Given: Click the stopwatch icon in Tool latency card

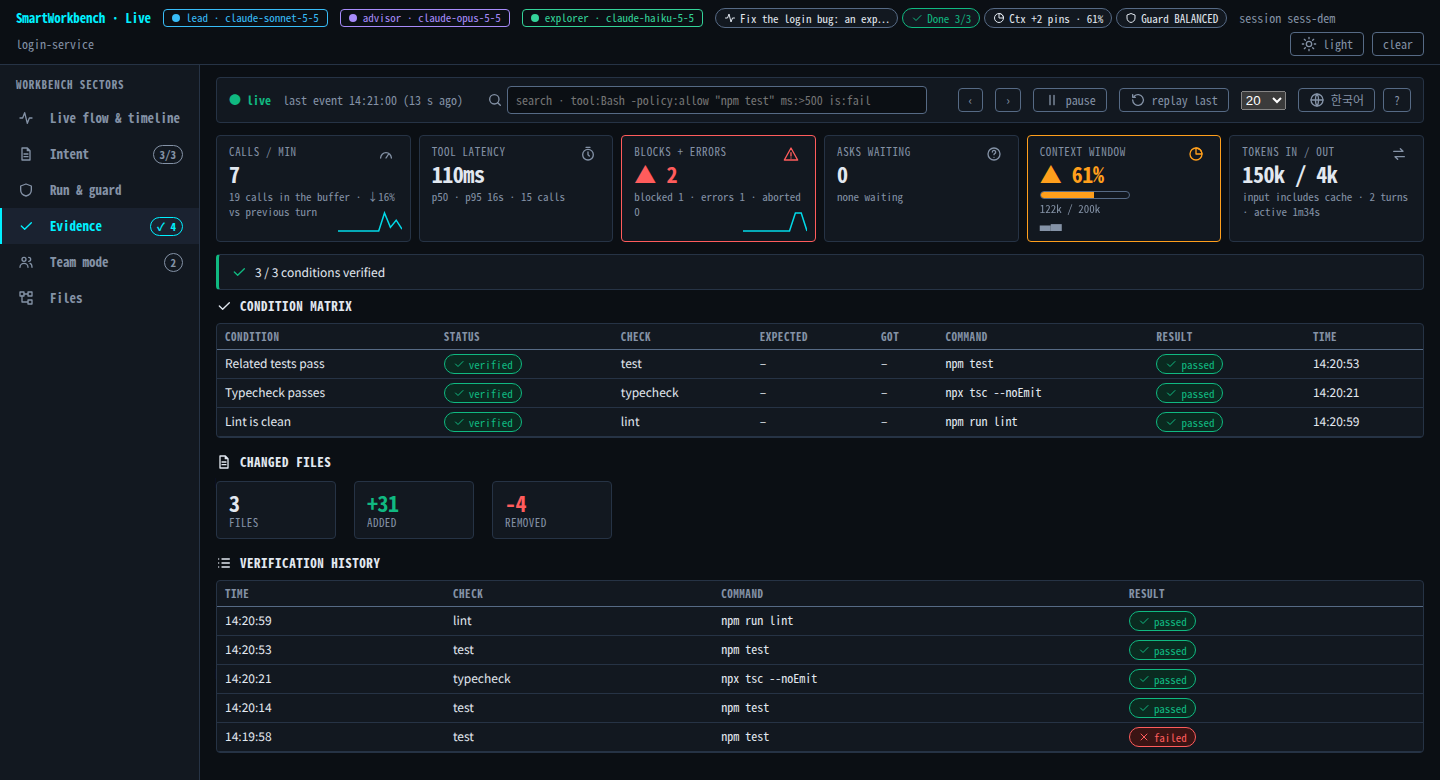Looking at the screenshot, I should pos(588,153).
